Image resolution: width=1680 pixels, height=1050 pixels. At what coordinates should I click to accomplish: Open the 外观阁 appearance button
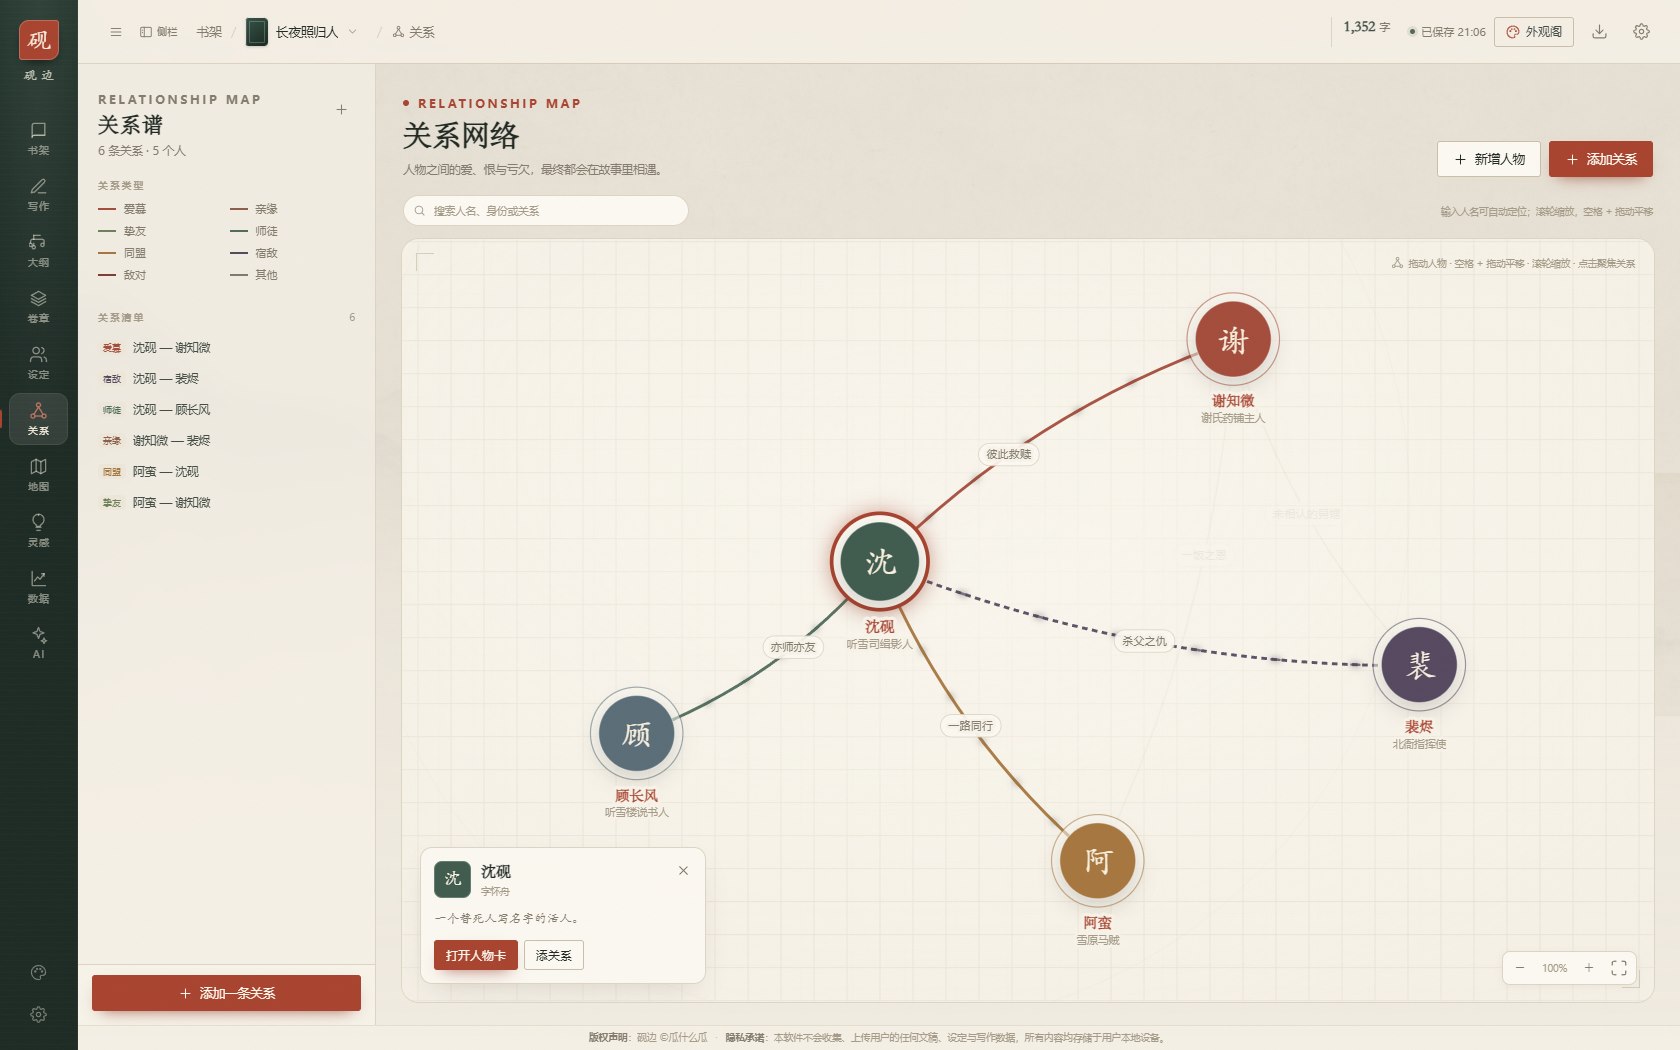click(x=1534, y=31)
